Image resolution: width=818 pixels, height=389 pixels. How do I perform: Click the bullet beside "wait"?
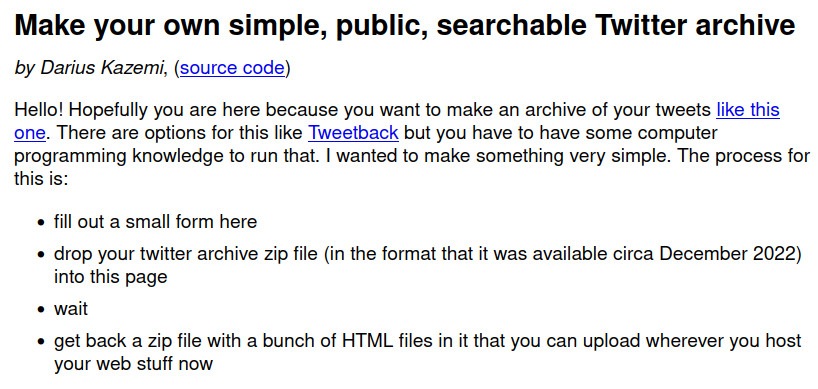click(x=42, y=310)
